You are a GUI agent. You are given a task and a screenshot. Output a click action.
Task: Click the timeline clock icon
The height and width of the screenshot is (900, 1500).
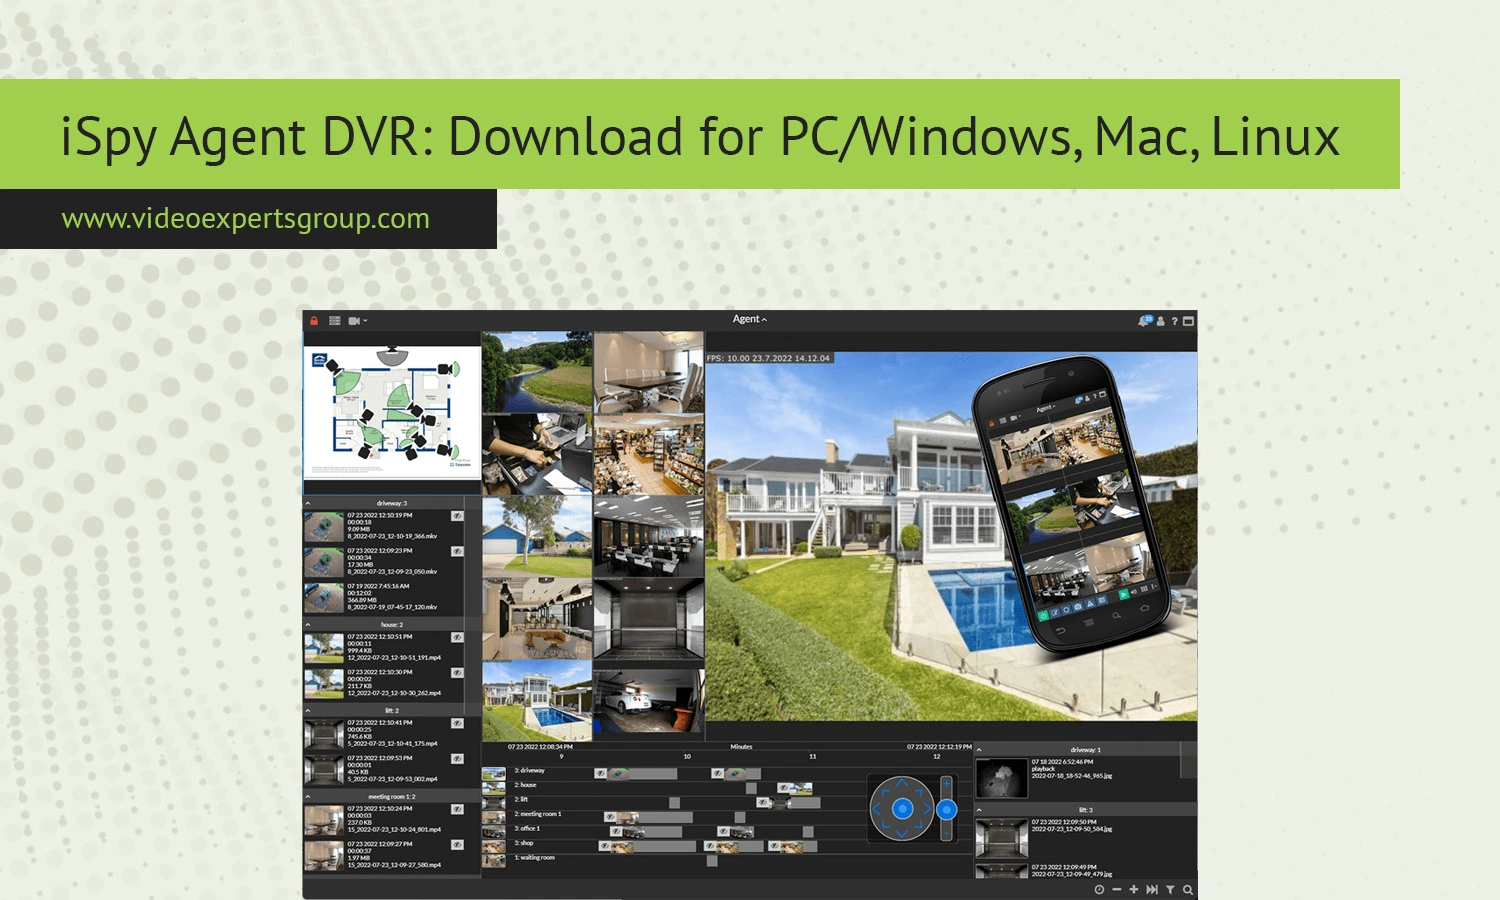pyautogui.click(x=1099, y=889)
